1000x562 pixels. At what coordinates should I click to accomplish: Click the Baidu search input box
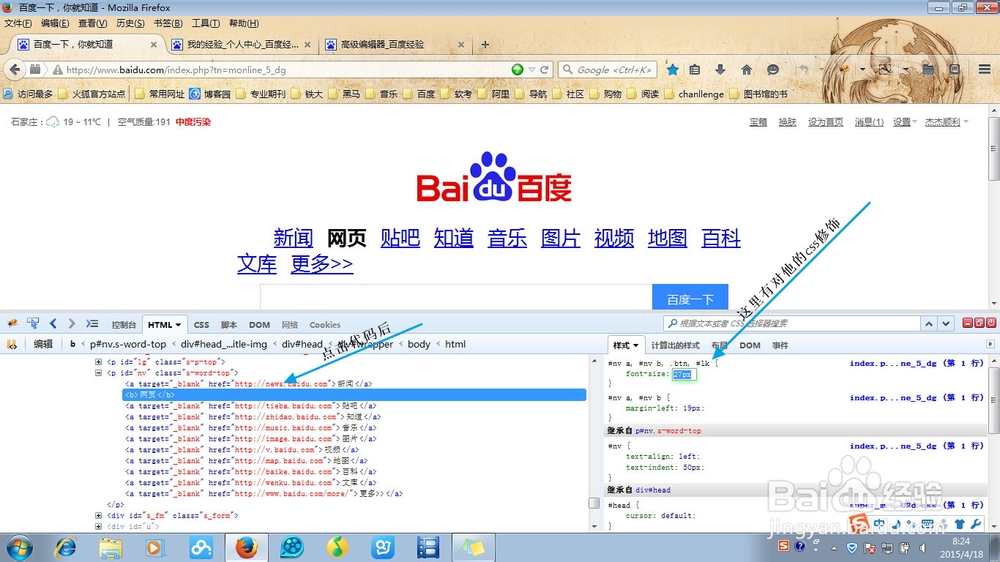coord(456,297)
